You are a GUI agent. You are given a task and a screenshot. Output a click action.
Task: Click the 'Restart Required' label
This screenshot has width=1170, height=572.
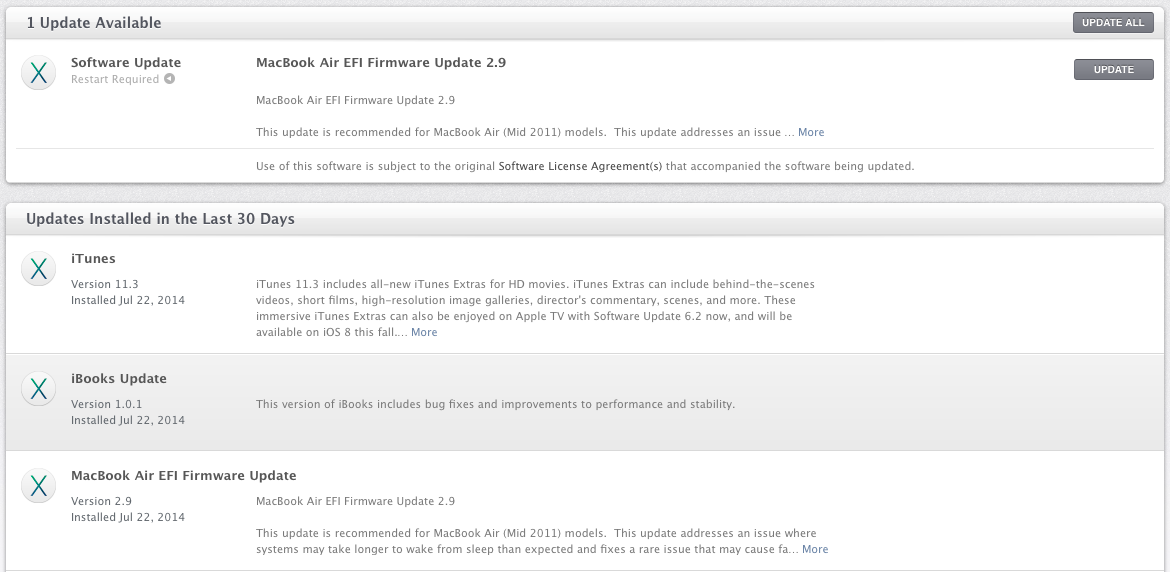coord(115,79)
